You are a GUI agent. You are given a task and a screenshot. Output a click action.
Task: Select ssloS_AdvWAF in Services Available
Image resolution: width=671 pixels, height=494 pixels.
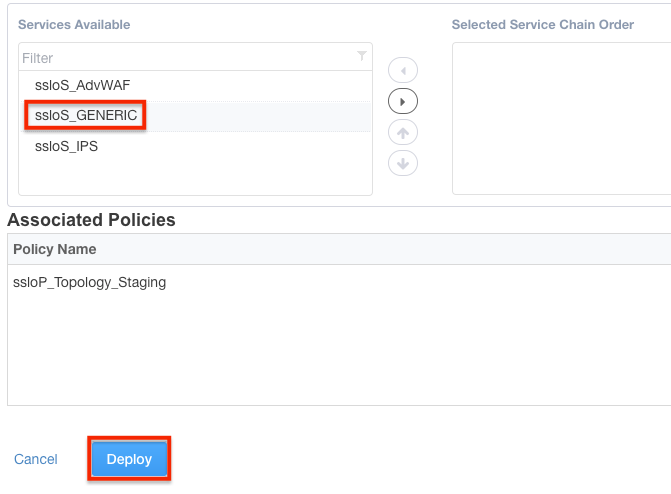[x=82, y=85]
